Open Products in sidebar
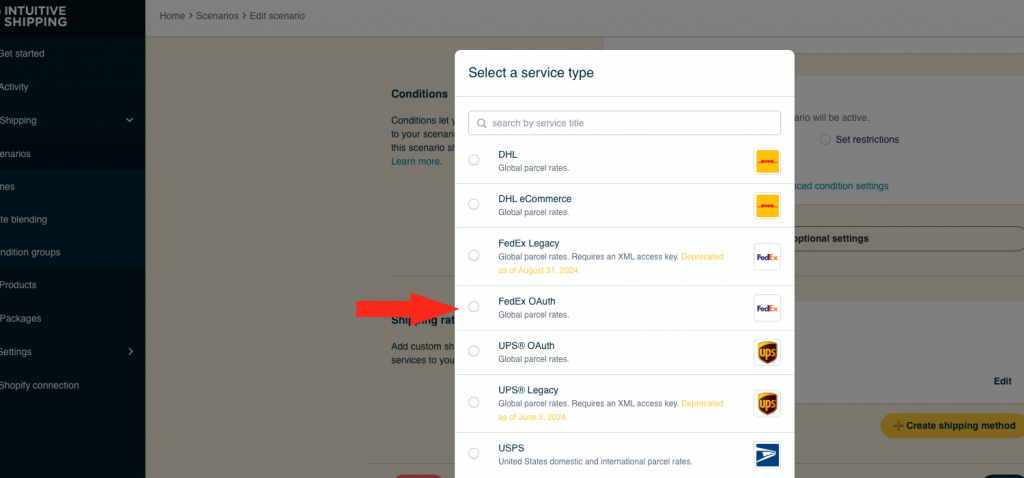 point(18,285)
